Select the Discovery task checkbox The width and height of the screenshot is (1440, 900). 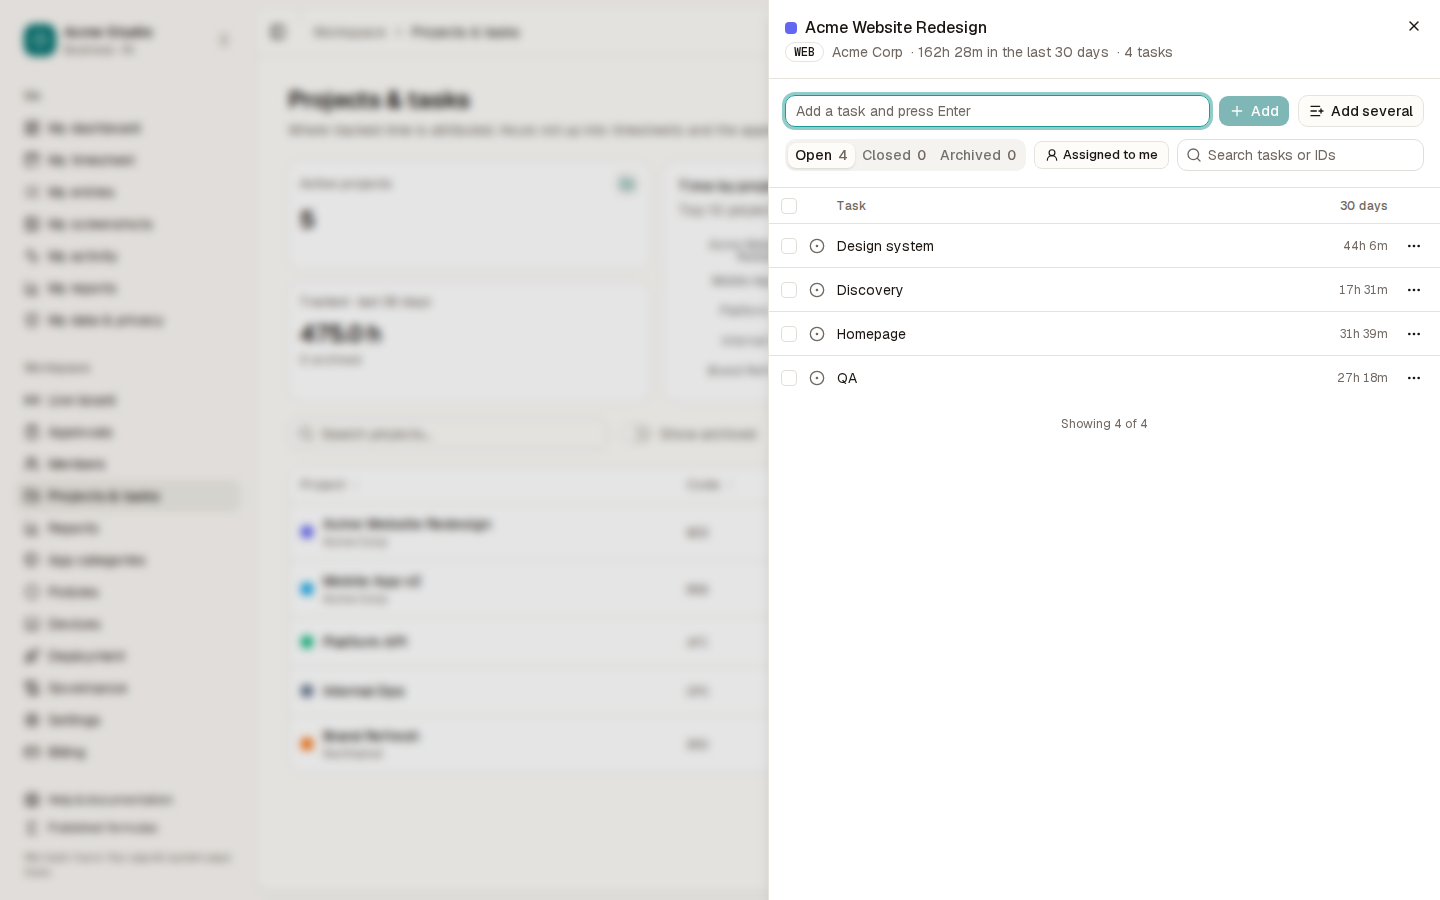[x=789, y=290]
